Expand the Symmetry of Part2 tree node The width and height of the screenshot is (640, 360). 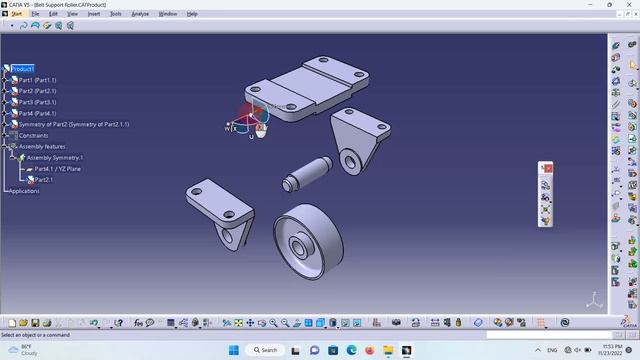(x=4, y=124)
